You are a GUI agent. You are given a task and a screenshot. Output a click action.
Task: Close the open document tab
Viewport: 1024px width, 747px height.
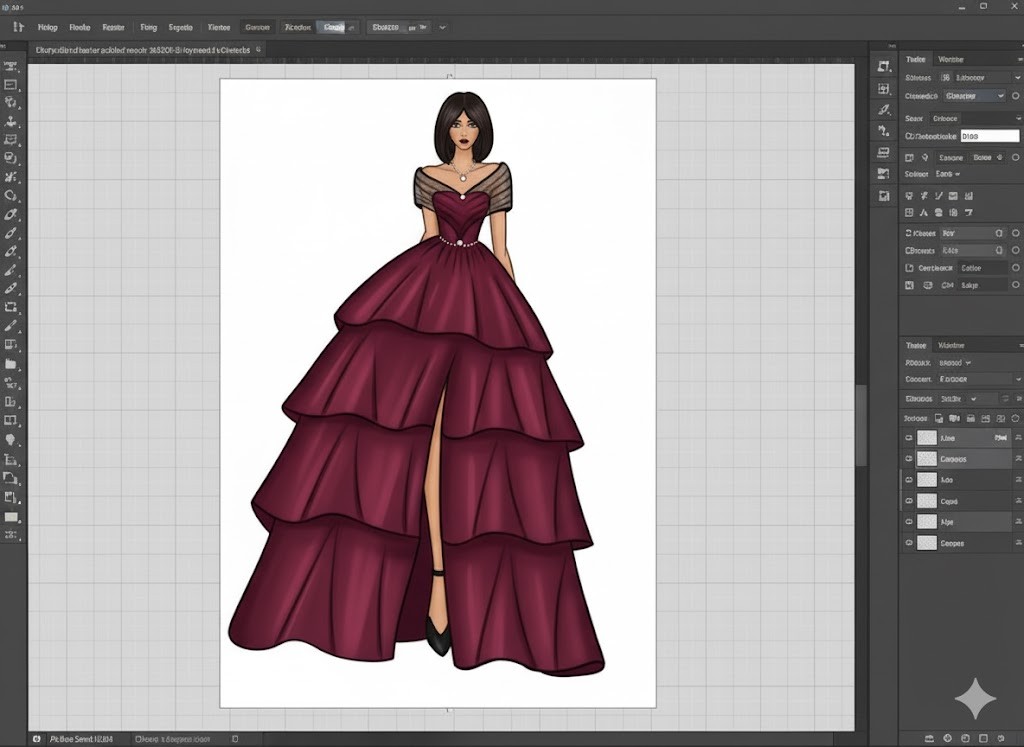pos(257,48)
